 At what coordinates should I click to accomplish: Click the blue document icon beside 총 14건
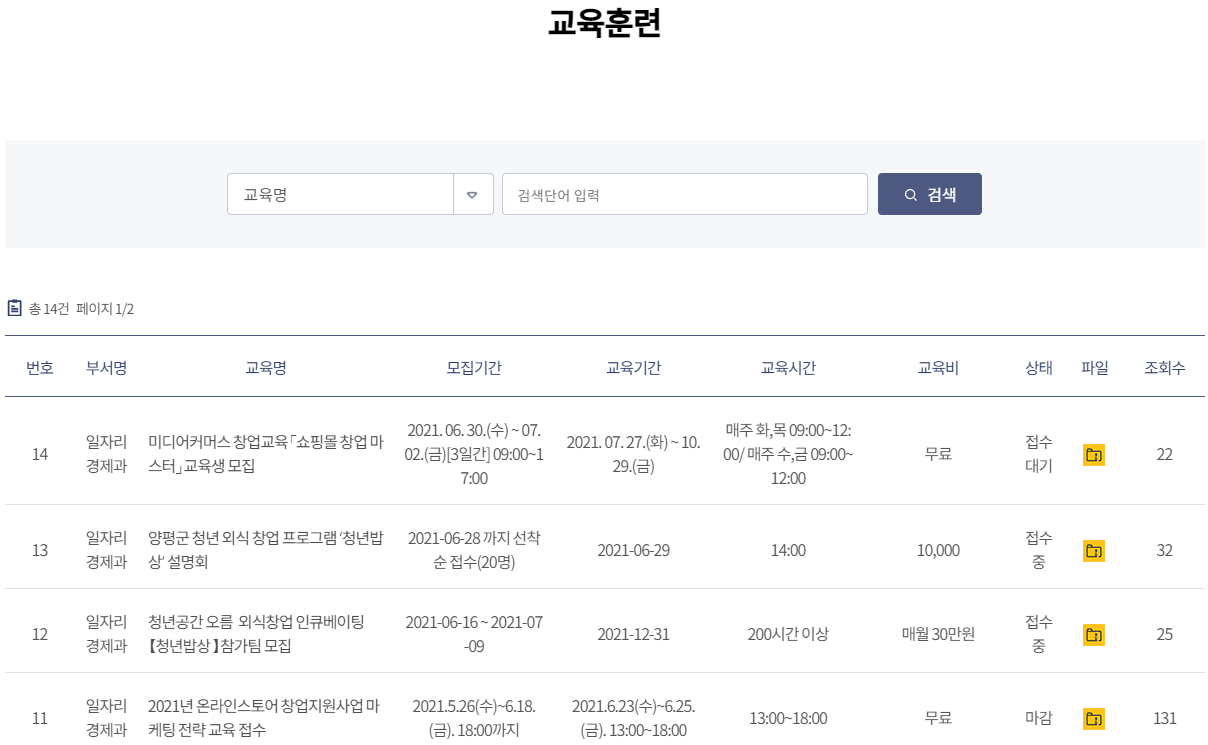tap(14, 306)
